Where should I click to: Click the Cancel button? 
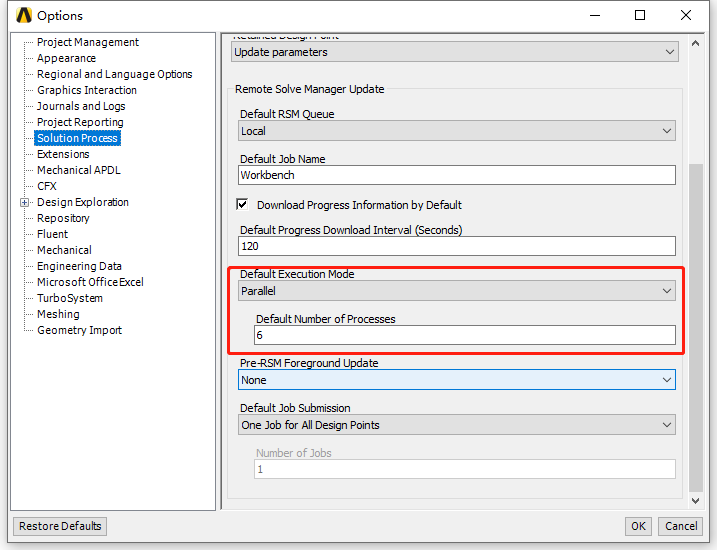tap(681, 526)
